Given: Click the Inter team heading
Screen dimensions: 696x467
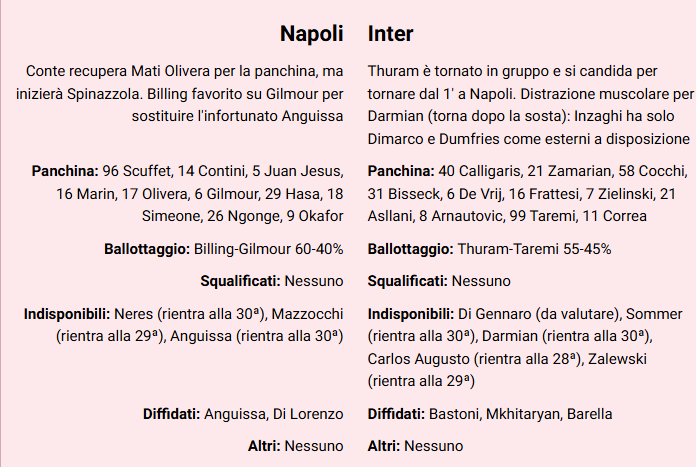Looking at the screenshot, I should click(x=390, y=34).
